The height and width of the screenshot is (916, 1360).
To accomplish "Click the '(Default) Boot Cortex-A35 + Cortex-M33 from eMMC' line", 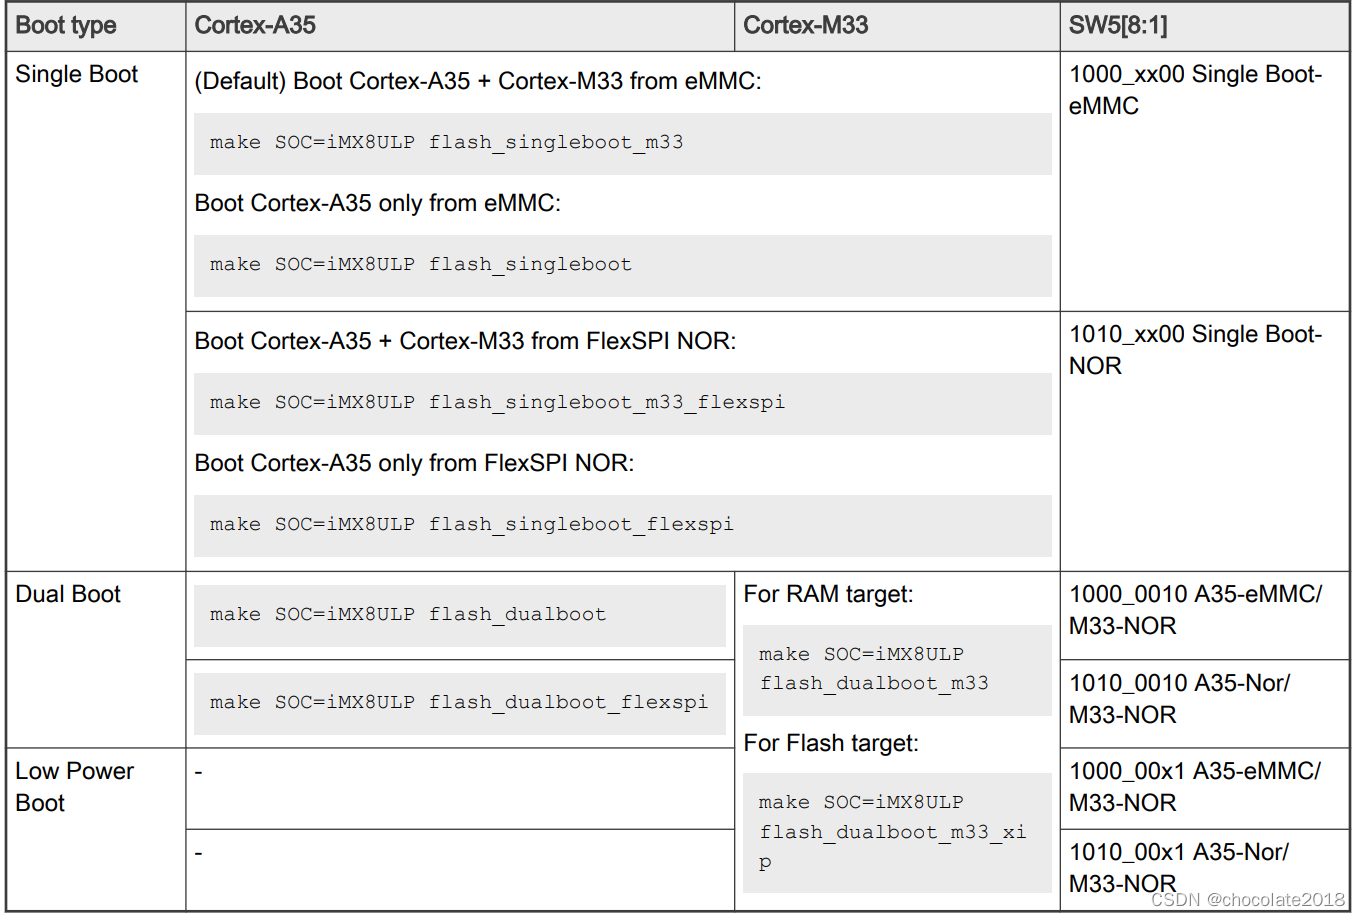I will [478, 81].
